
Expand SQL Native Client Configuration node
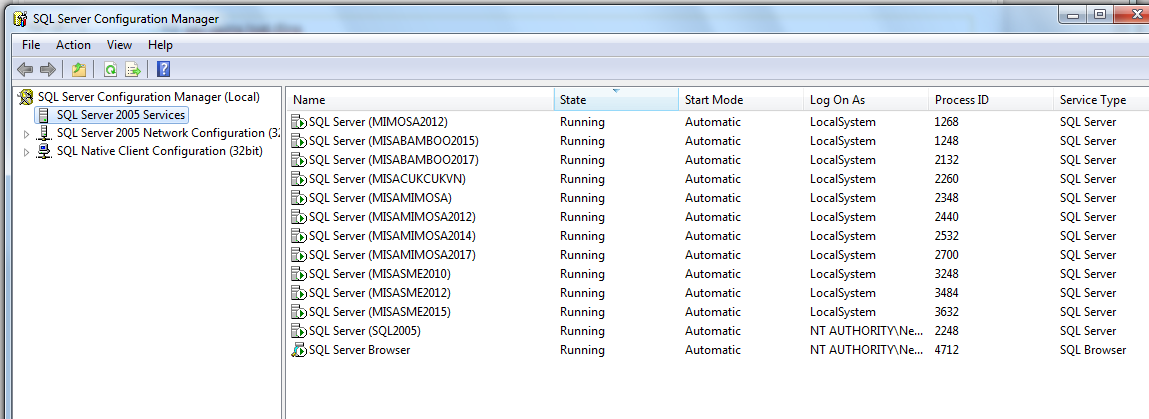click(x=27, y=152)
